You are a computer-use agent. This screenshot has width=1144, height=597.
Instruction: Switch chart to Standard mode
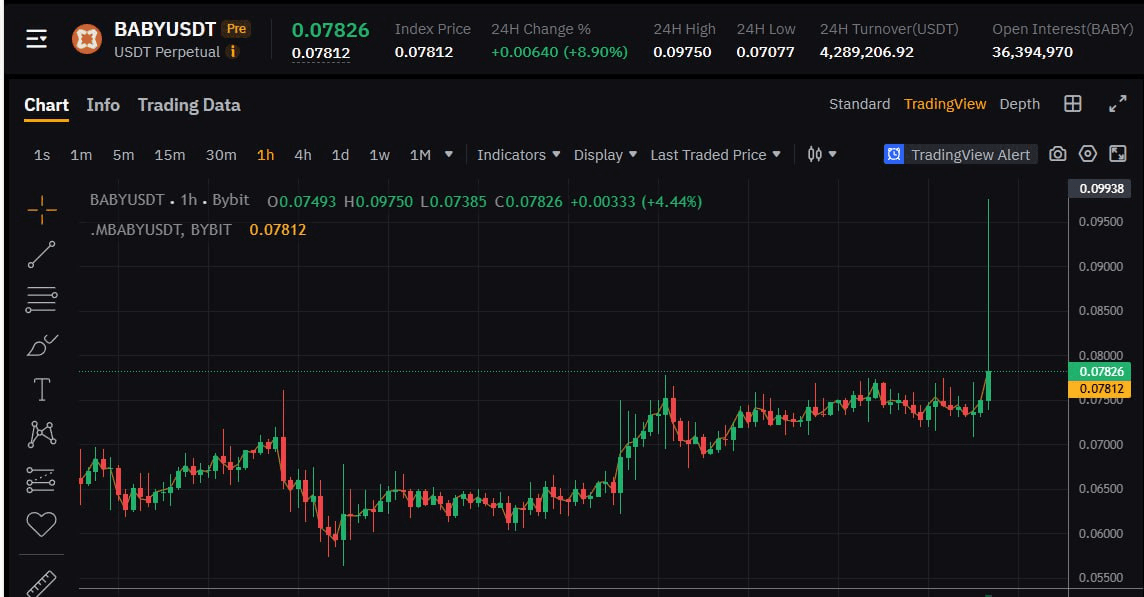click(859, 103)
